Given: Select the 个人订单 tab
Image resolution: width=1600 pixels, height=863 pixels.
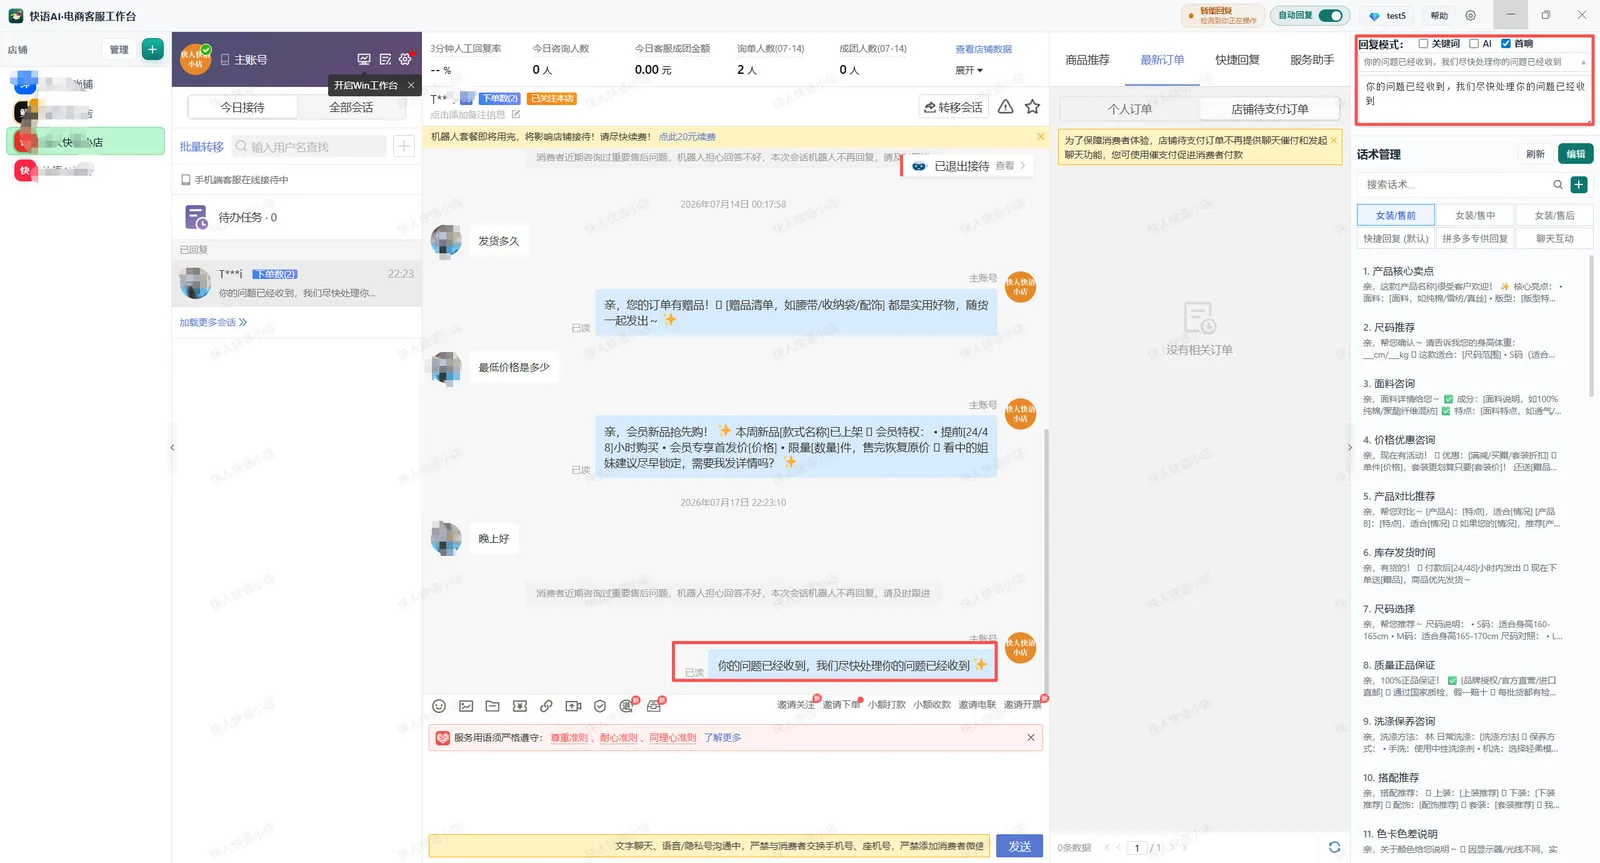Looking at the screenshot, I should [x=1130, y=109].
